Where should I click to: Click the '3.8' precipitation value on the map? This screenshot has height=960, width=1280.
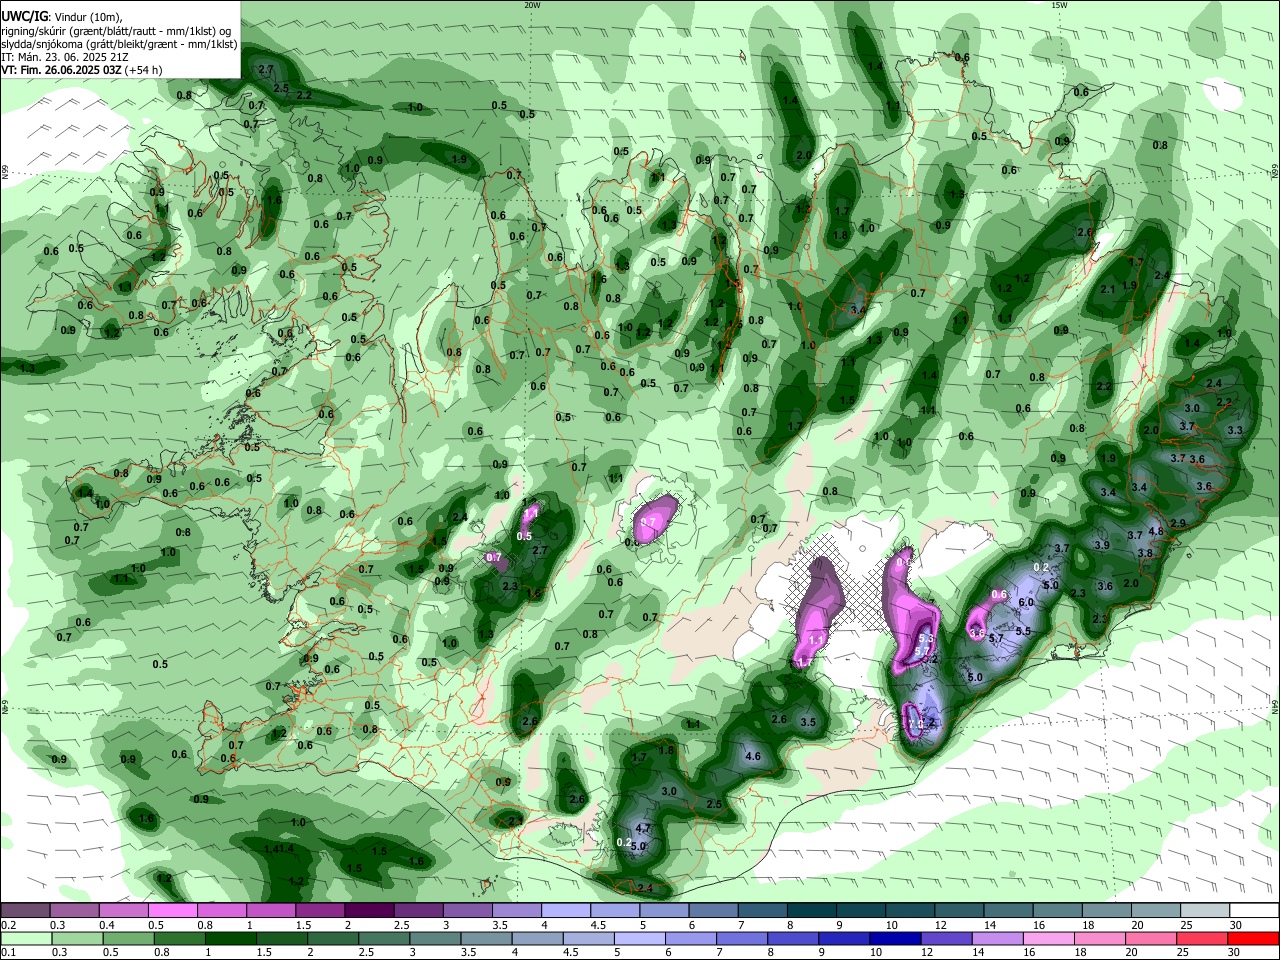click(x=1146, y=553)
